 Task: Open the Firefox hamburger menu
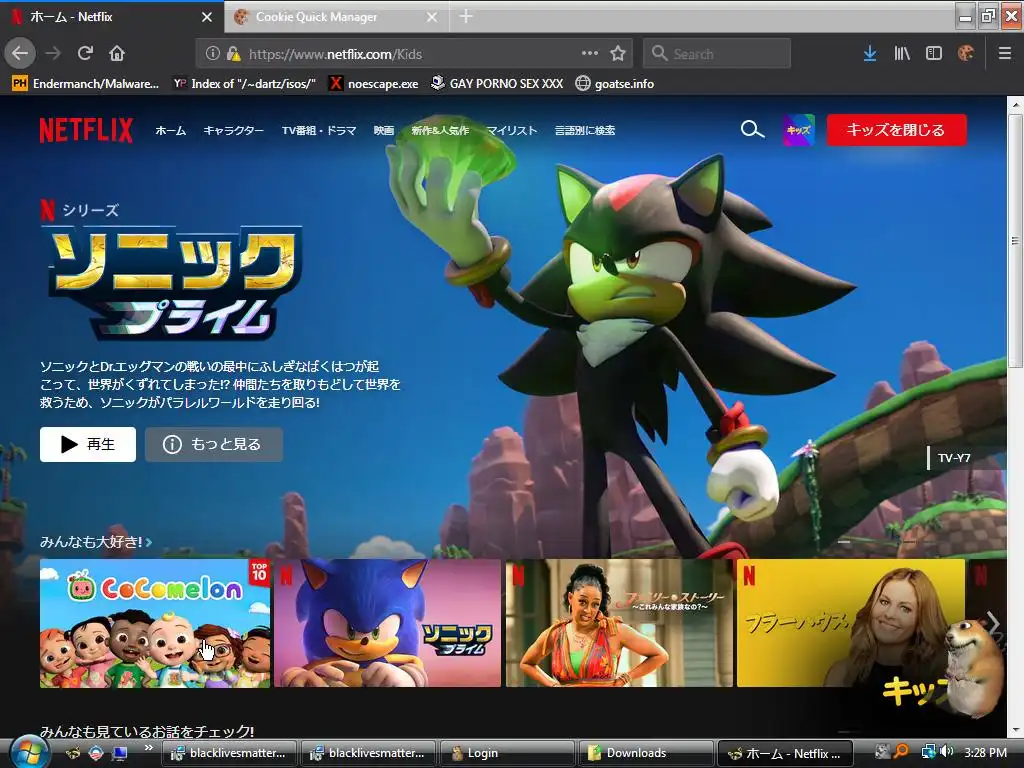point(1004,54)
